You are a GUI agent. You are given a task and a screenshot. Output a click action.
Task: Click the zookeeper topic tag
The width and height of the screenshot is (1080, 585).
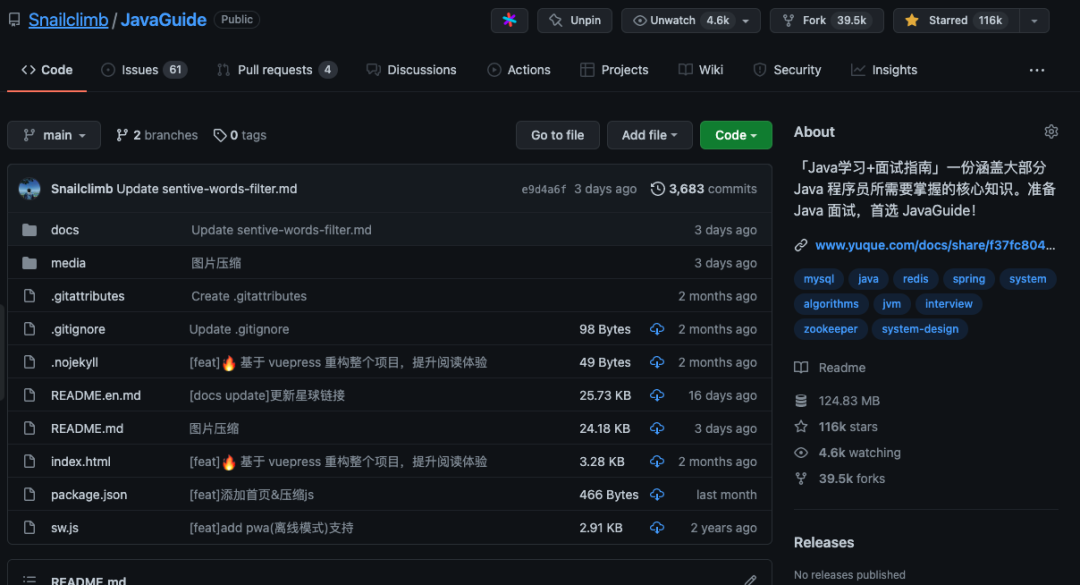click(830, 329)
